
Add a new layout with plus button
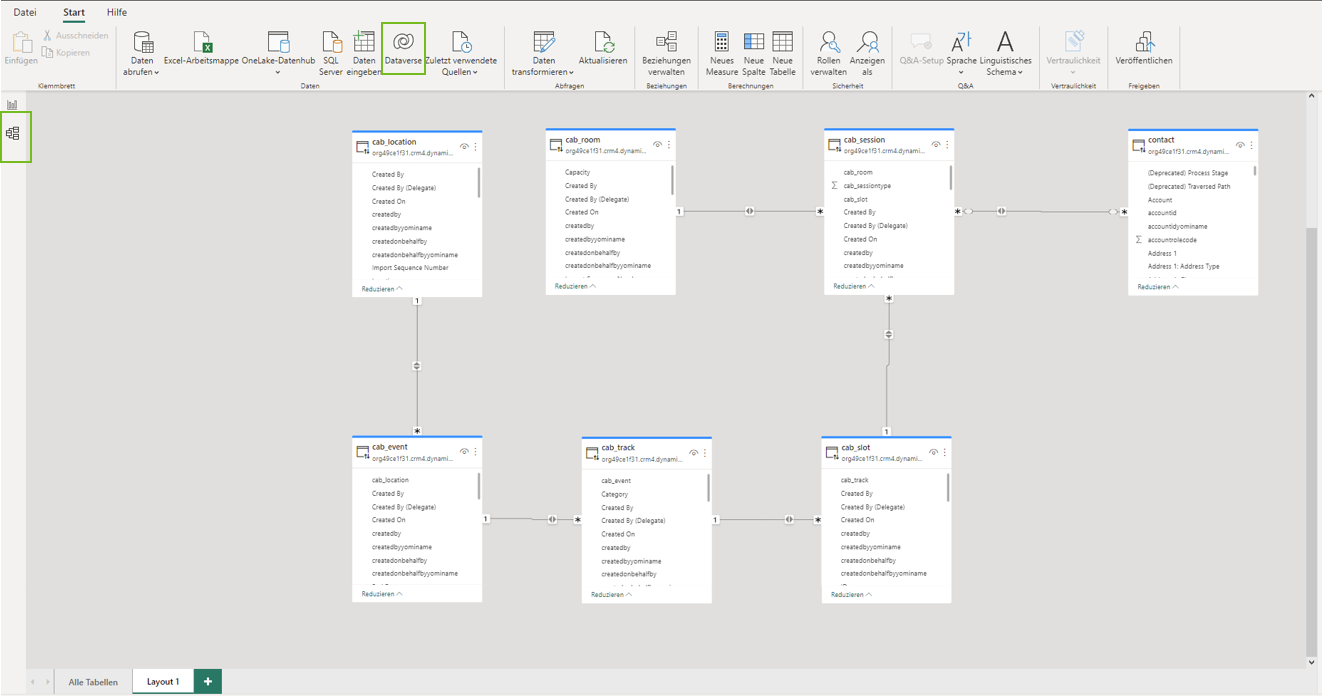[208, 682]
